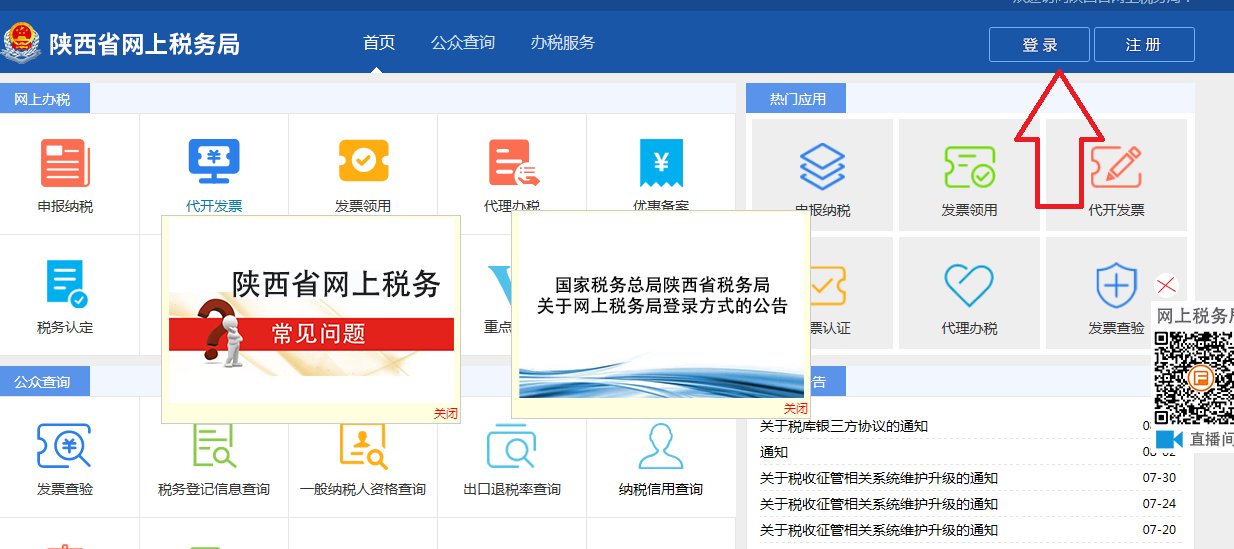The height and width of the screenshot is (549, 1234).
Task: Open 发票领用 tile in 热门应用
Action: (969, 175)
